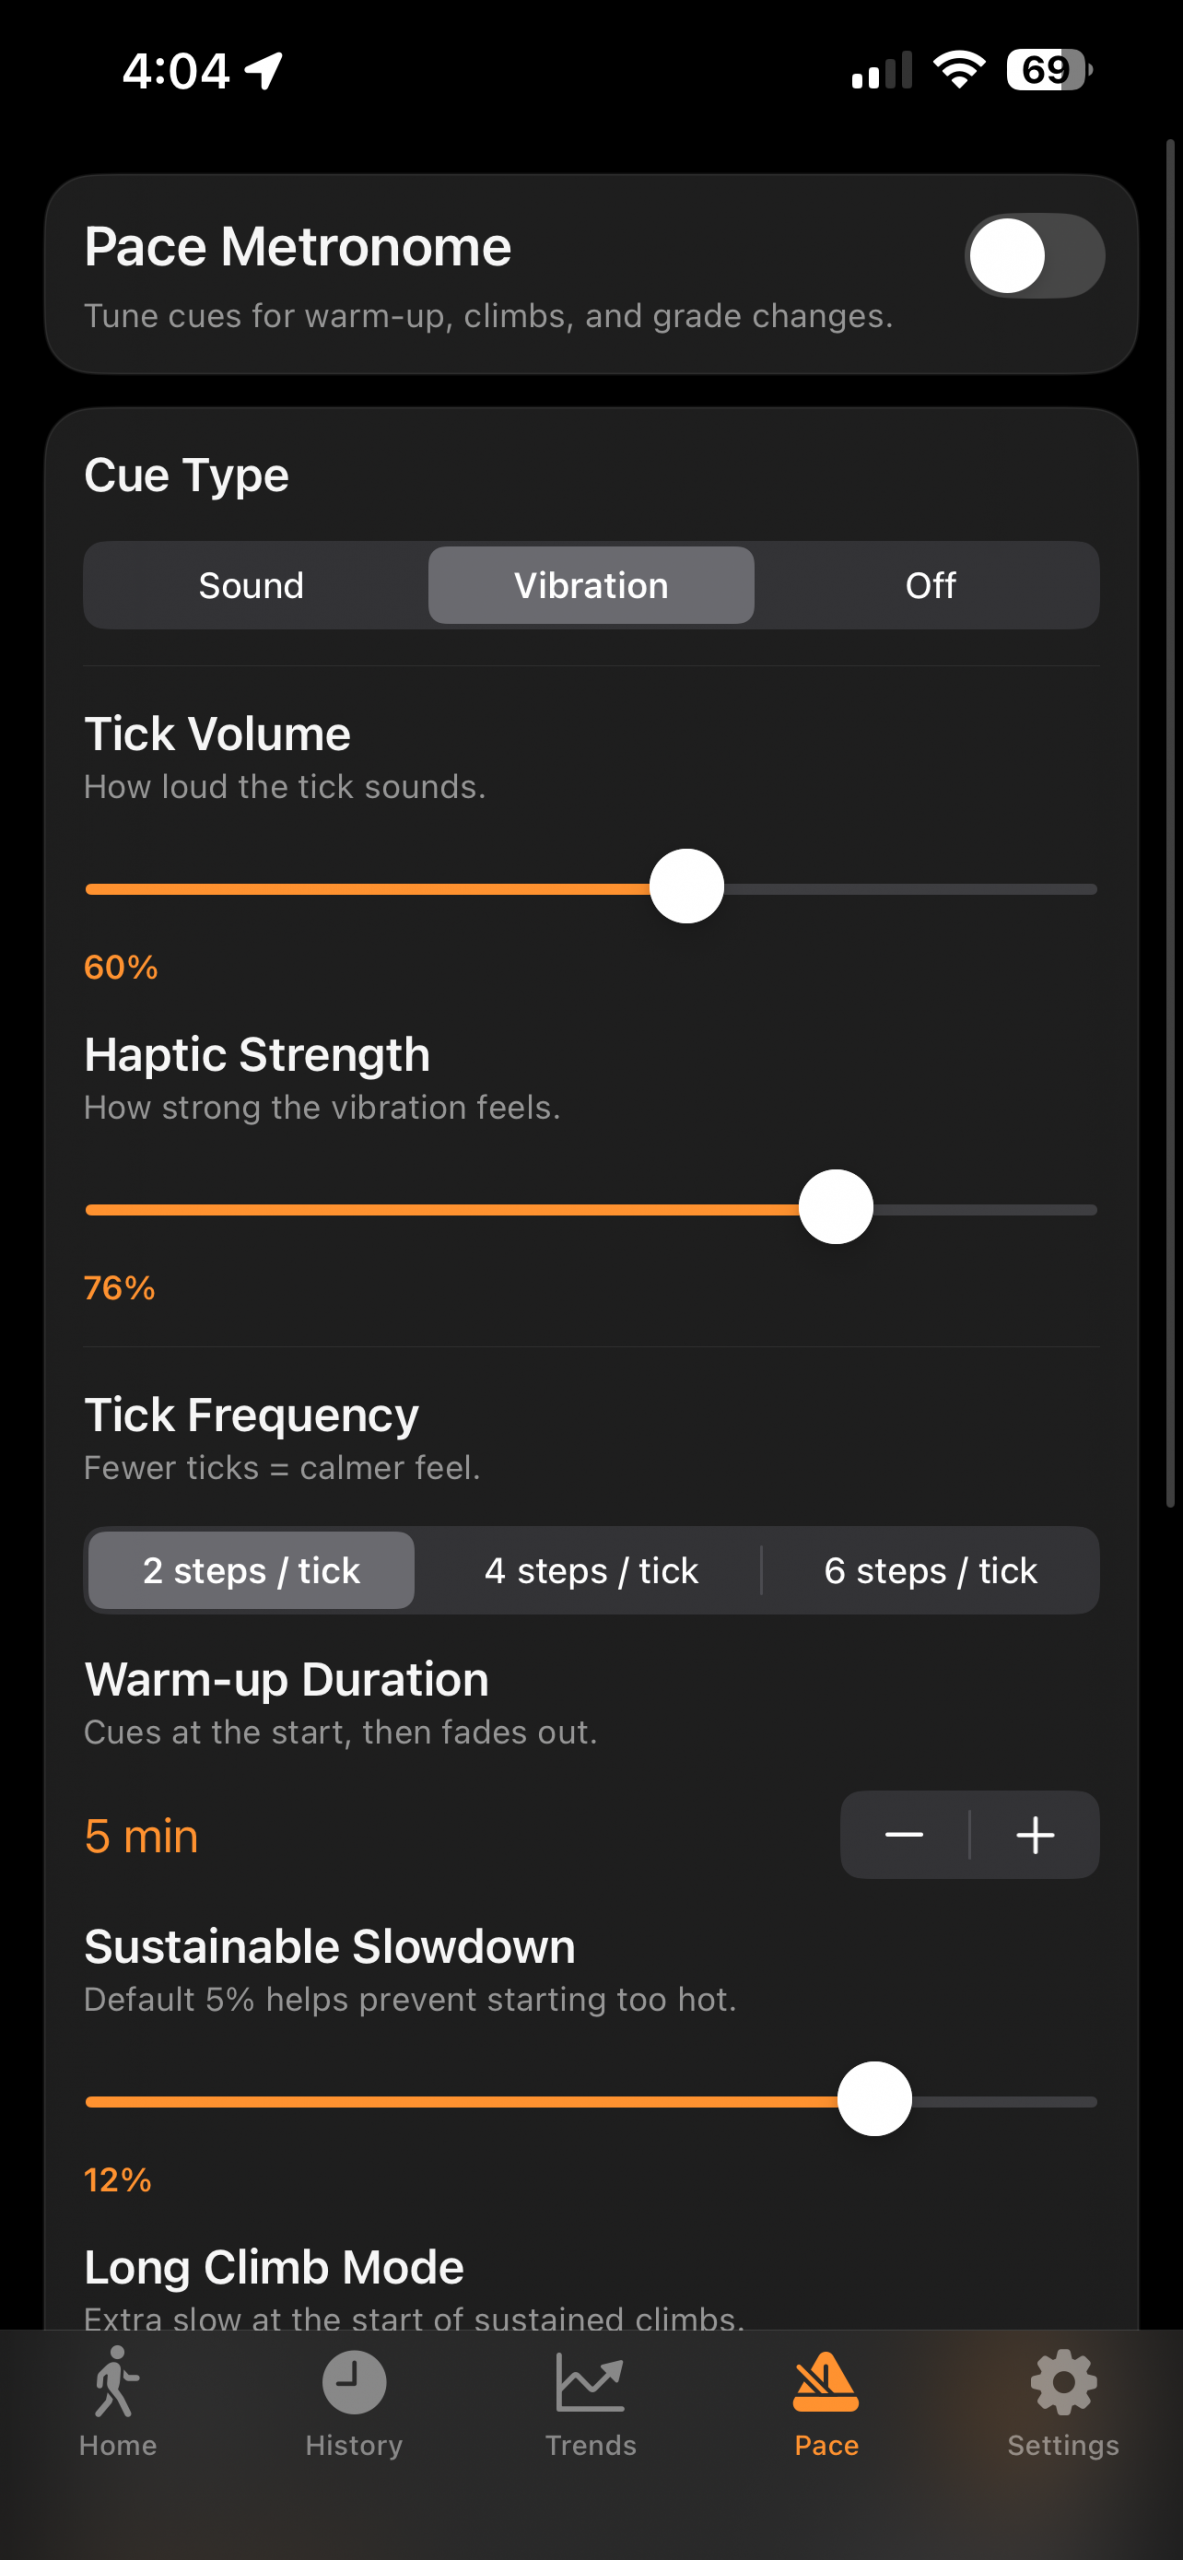This screenshot has height=2560, width=1183.
Task: Choose the Vibration cue type segment
Action: (591, 586)
